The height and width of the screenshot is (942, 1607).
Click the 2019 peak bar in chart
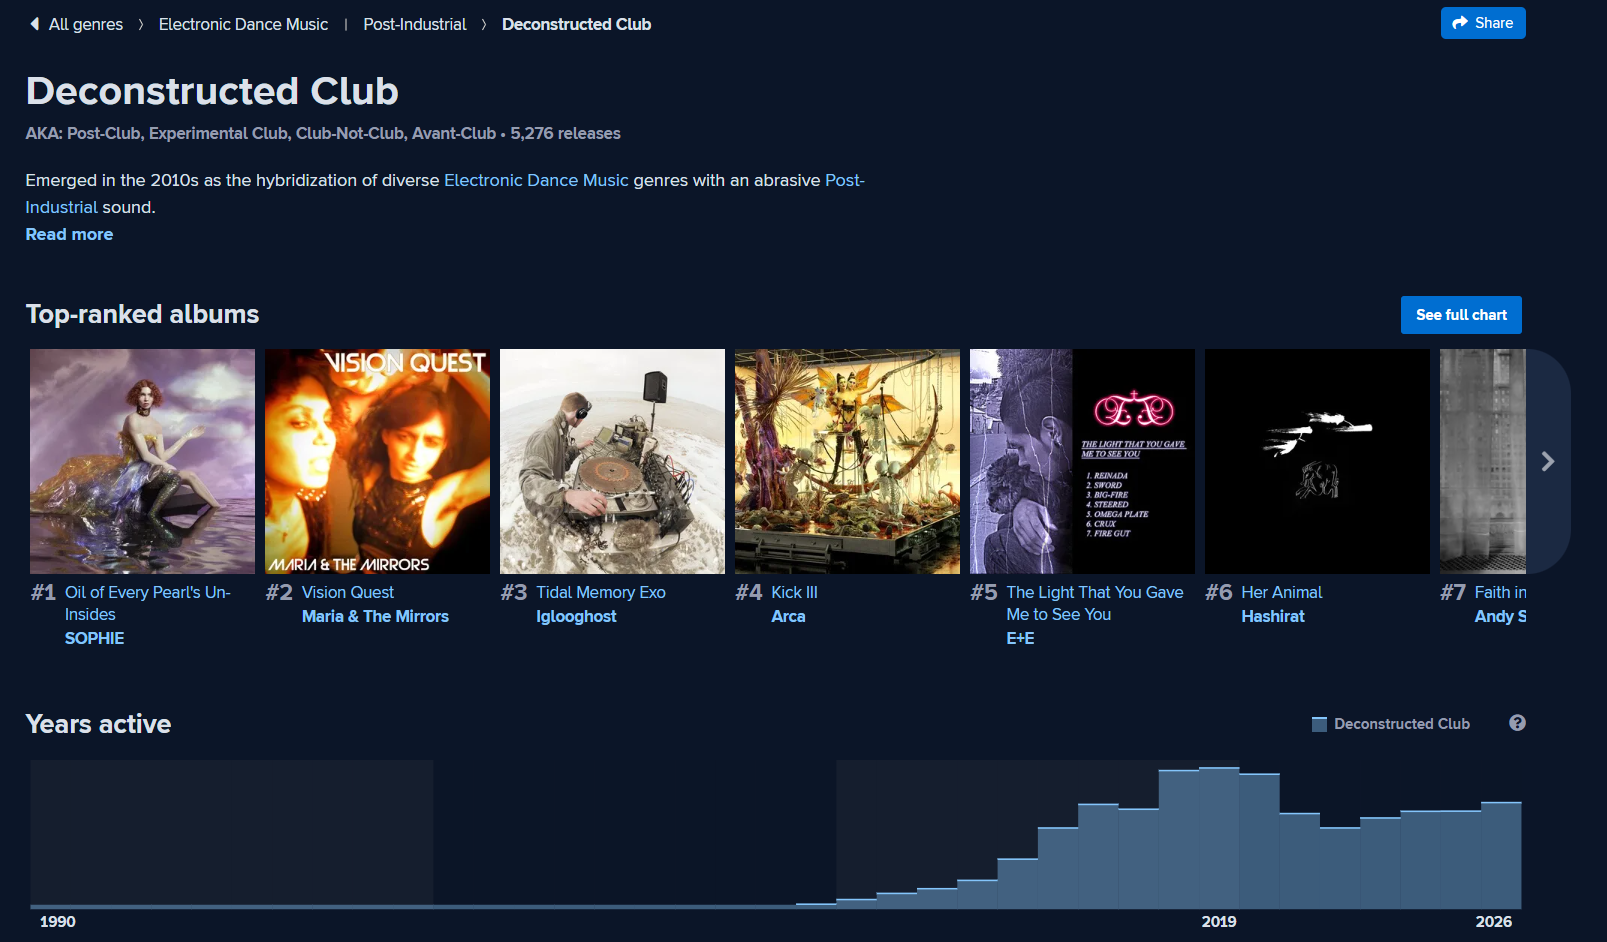point(1219,838)
